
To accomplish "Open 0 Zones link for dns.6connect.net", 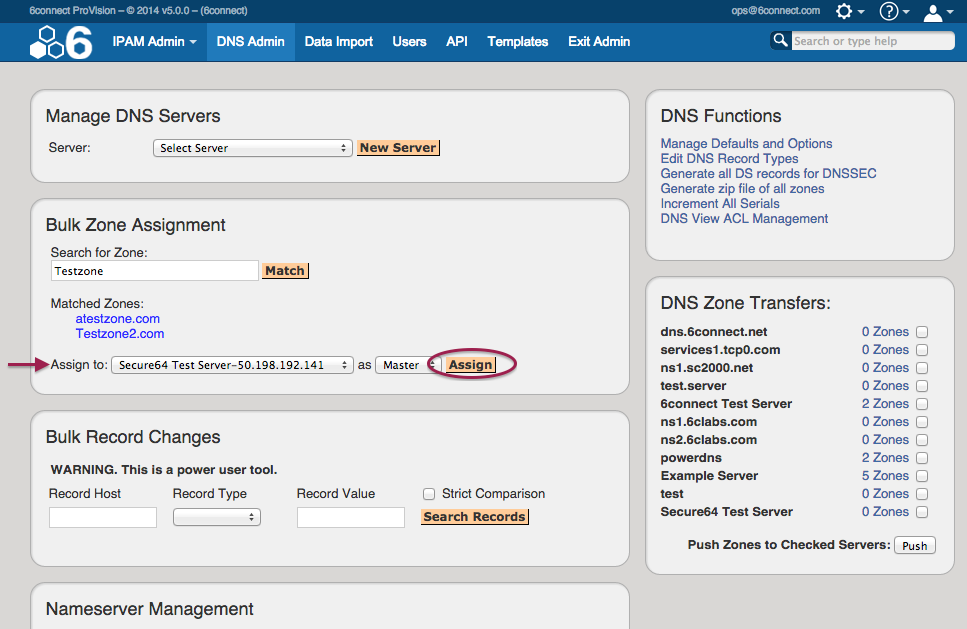I will pos(885,332).
